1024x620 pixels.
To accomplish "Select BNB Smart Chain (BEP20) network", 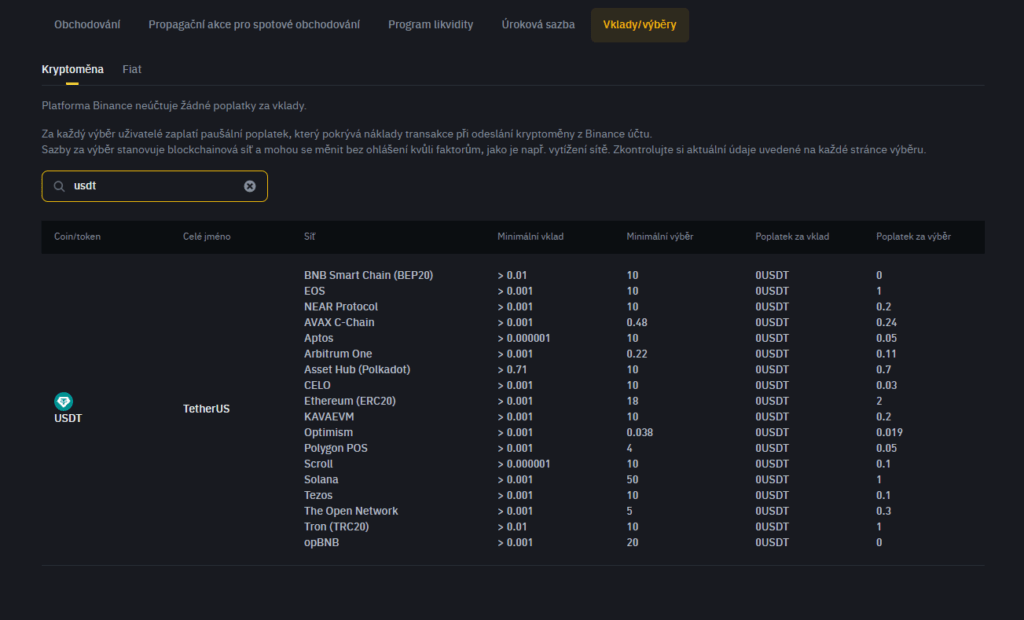I will (368, 275).
